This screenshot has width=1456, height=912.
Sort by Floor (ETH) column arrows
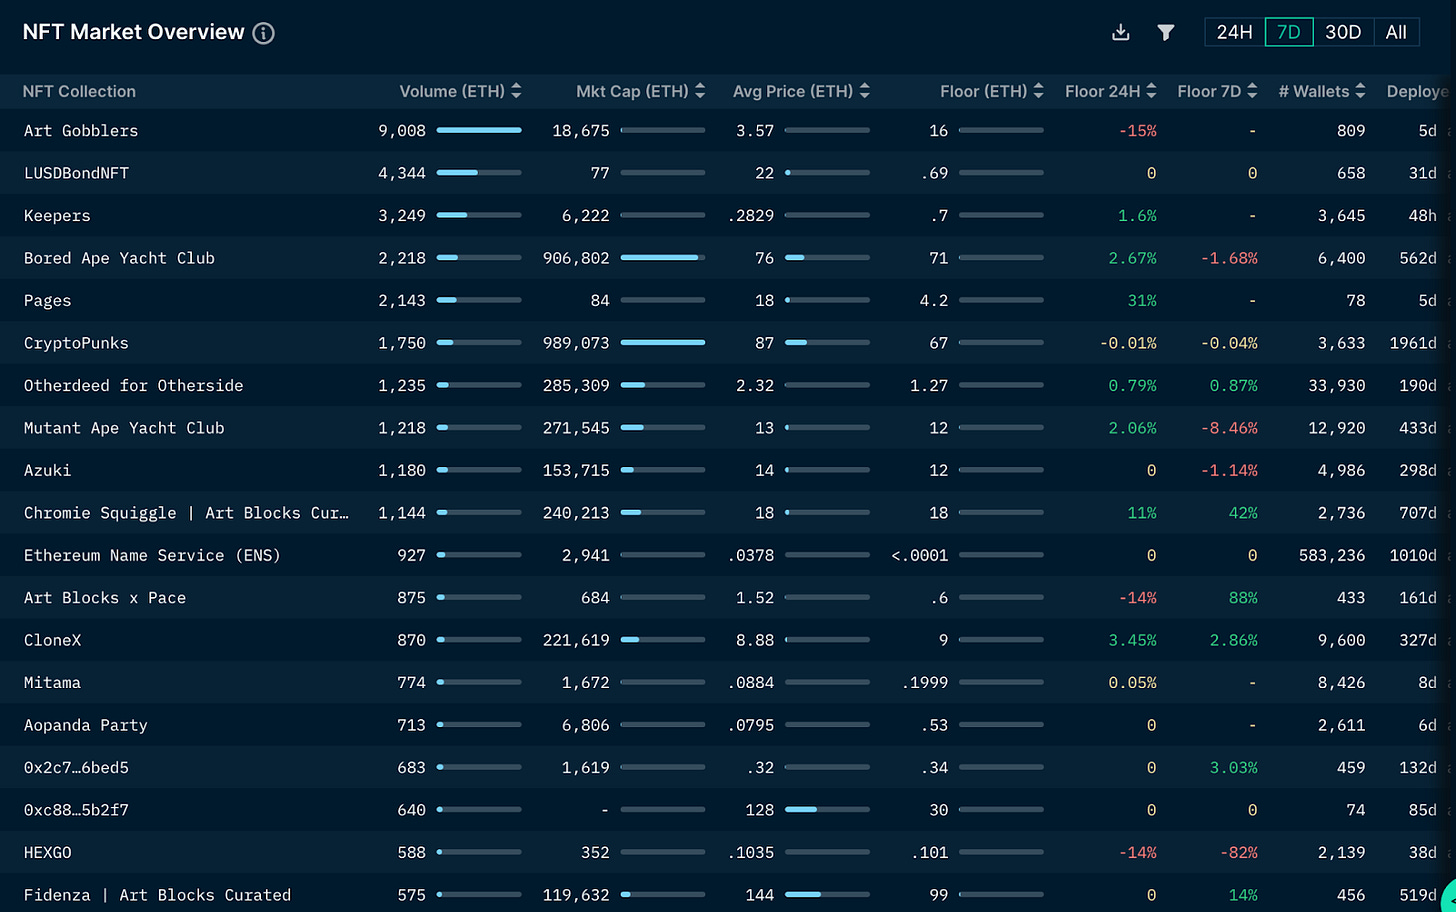click(1038, 91)
